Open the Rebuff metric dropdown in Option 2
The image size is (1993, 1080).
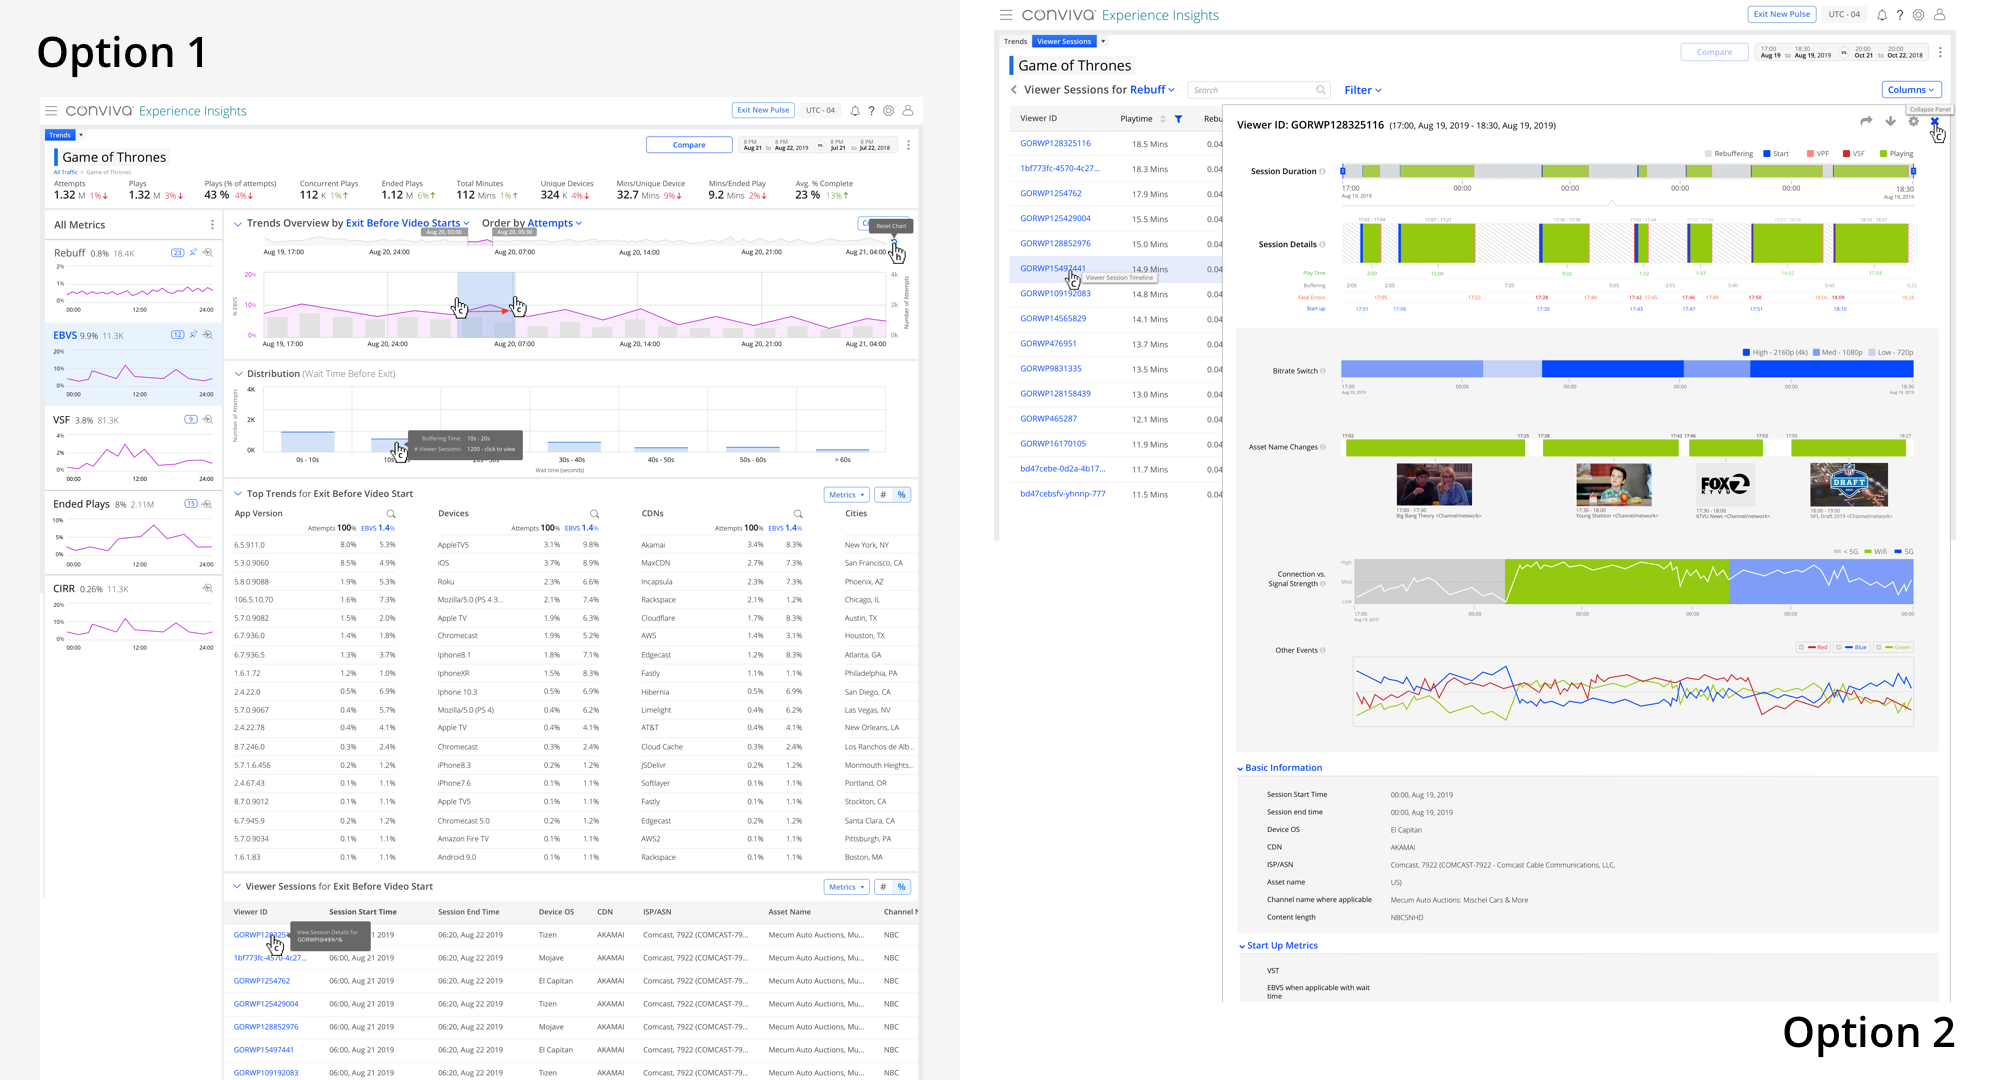tap(1153, 90)
